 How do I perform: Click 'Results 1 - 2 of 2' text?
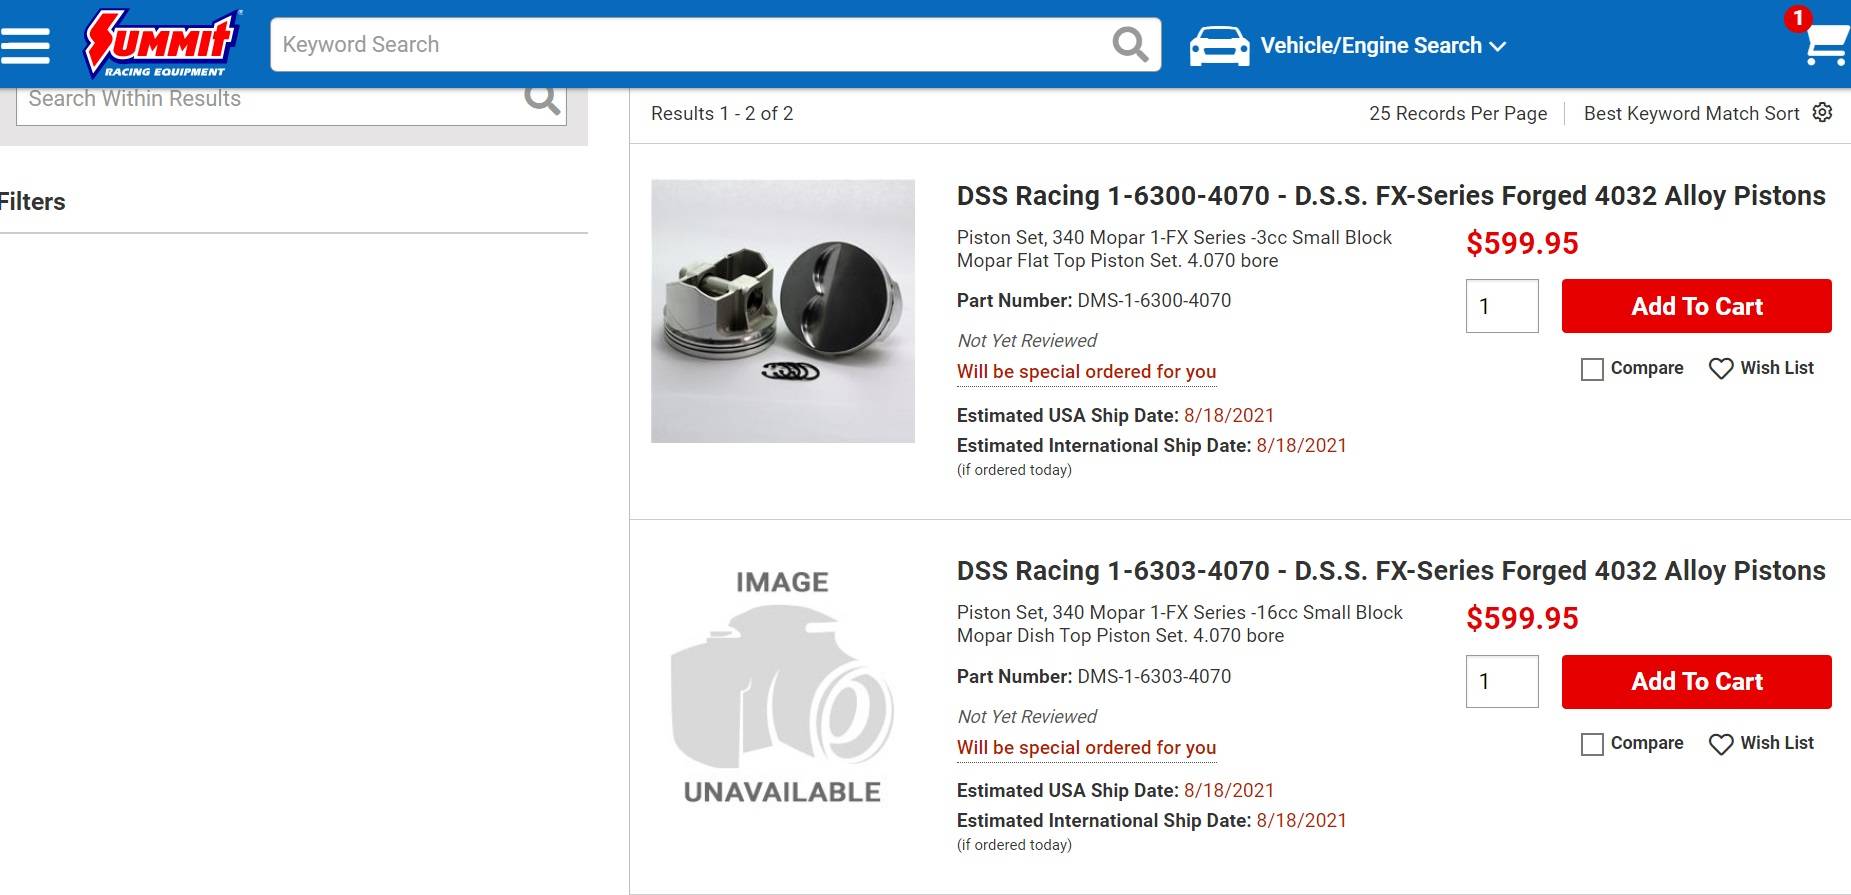coord(722,113)
